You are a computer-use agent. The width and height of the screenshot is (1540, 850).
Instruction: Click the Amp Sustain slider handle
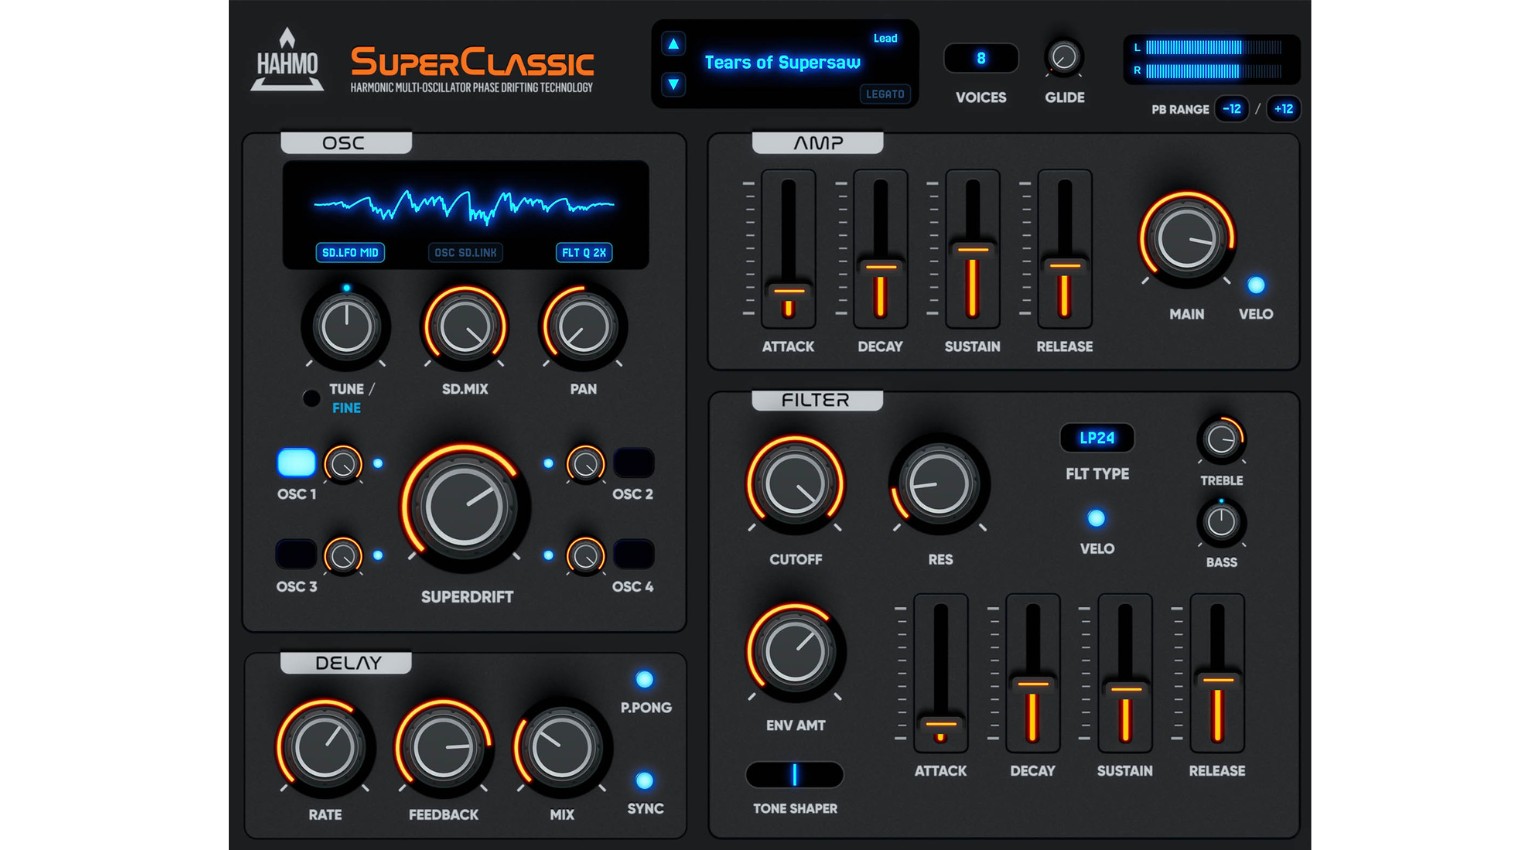coord(972,249)
